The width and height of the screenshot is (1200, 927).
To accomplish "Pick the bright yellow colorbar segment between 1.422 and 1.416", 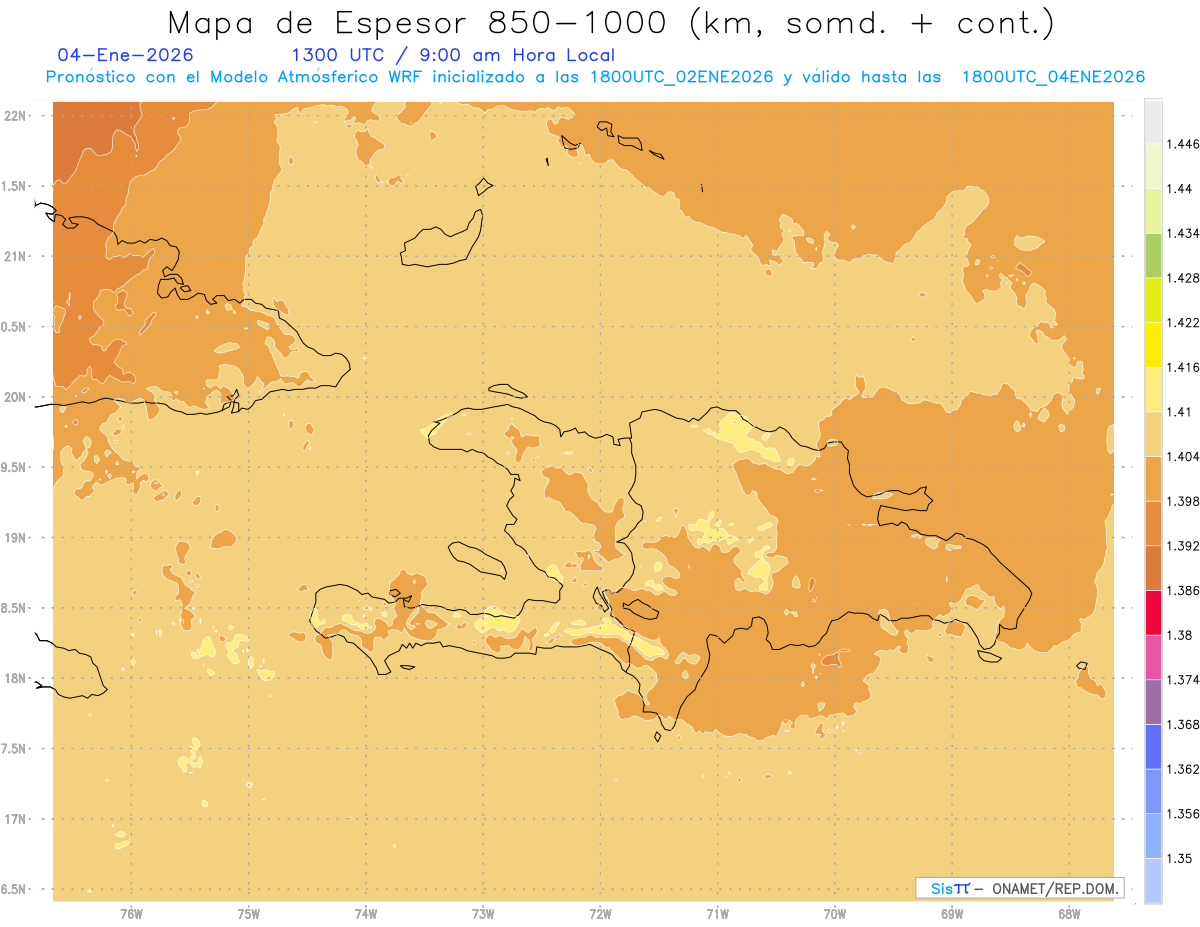I will pyautogui.click(x=1153, y=345).
